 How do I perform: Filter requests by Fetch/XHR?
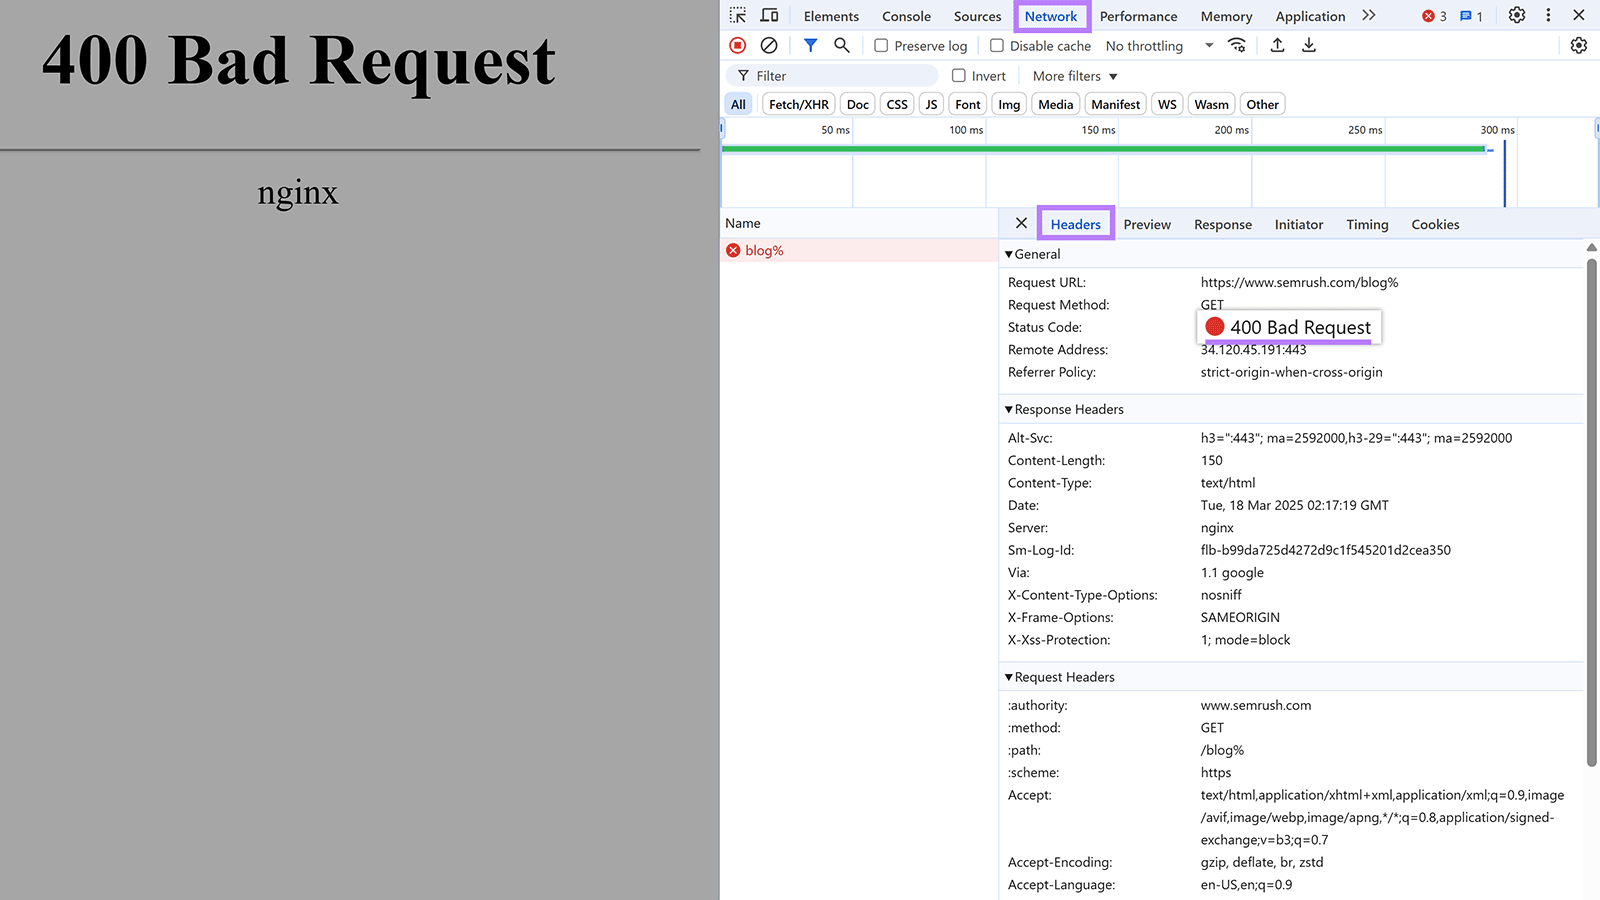click(797, 103)
